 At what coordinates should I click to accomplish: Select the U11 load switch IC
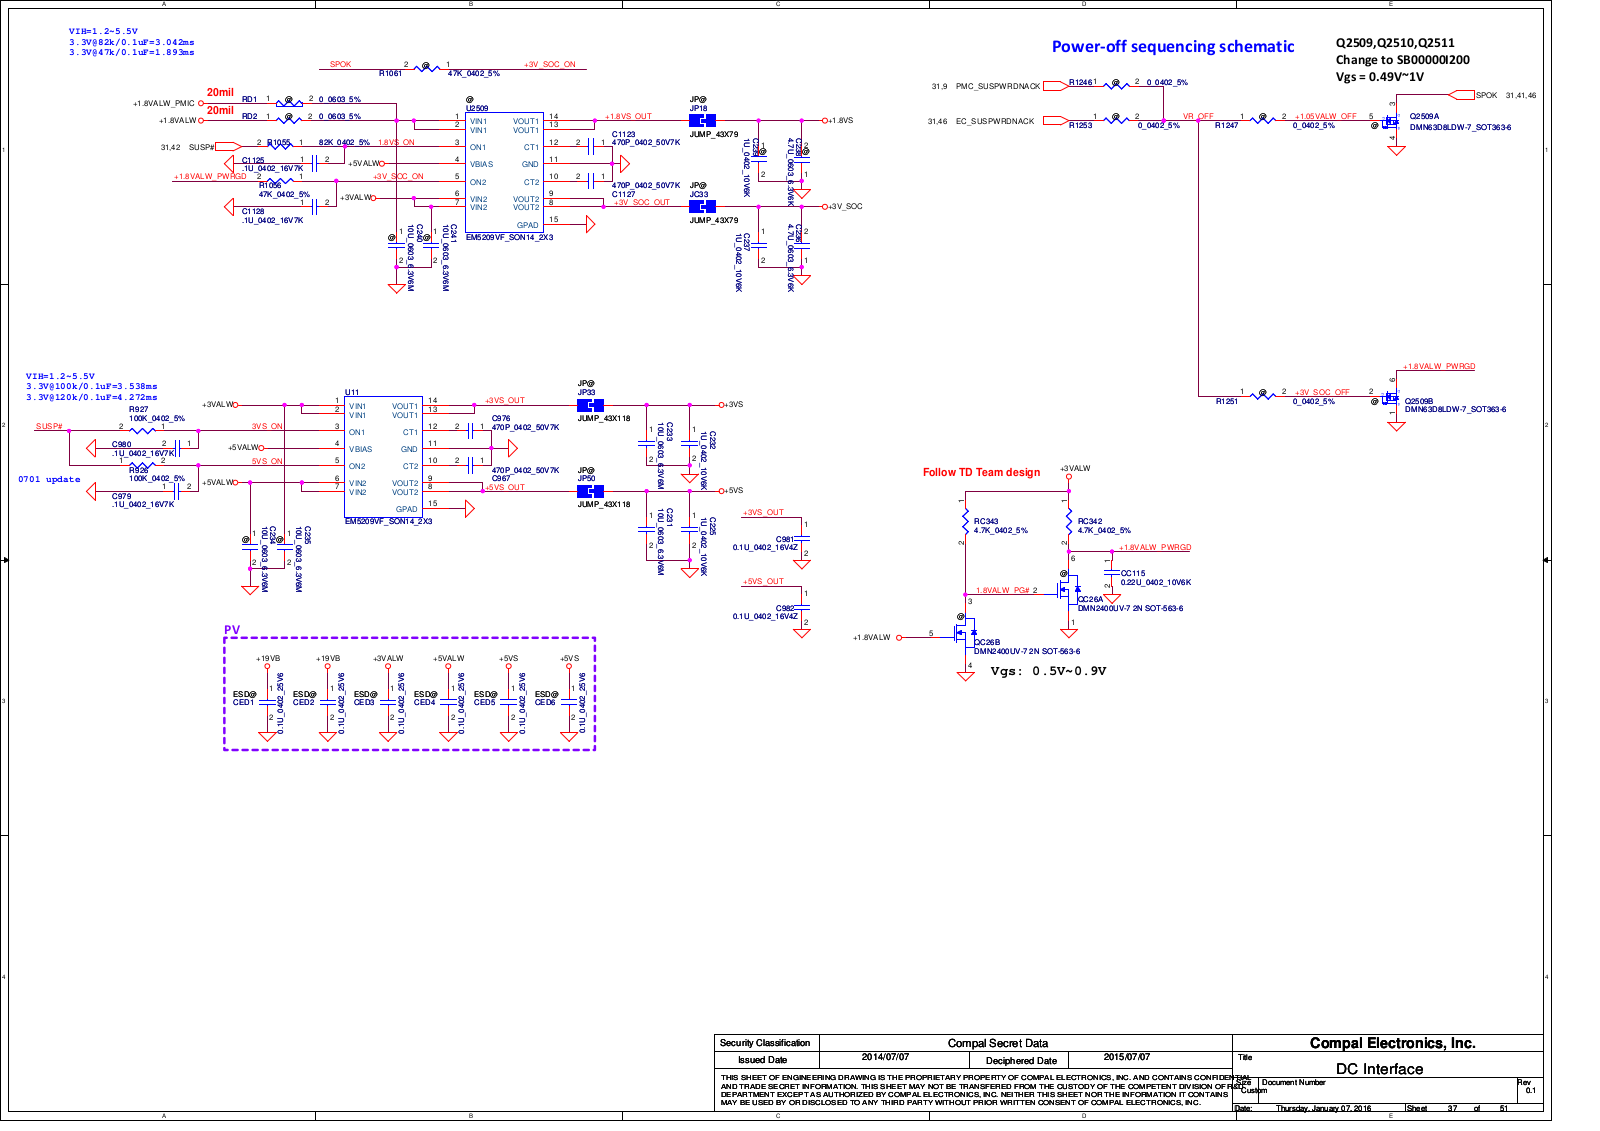pyautogui.click(x=383, y=456)
